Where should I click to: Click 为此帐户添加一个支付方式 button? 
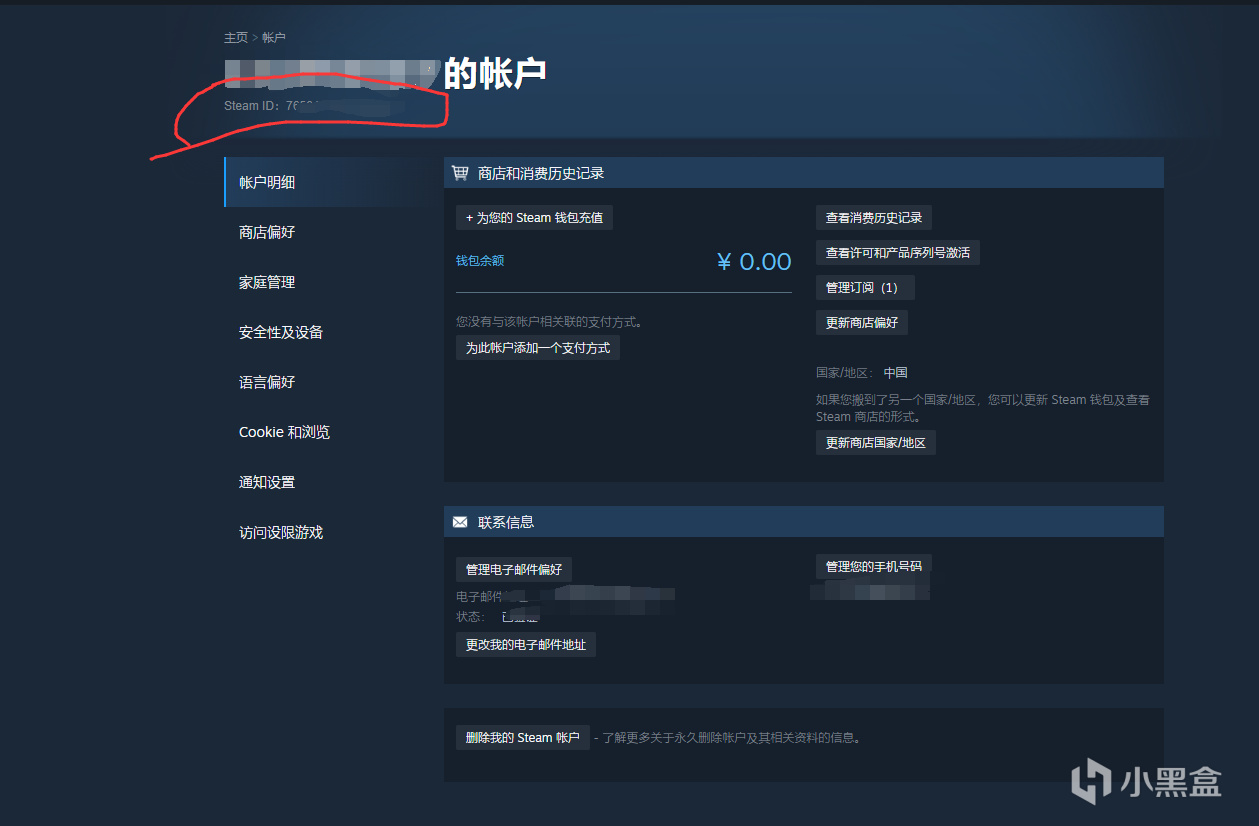(x=538, y=348)
